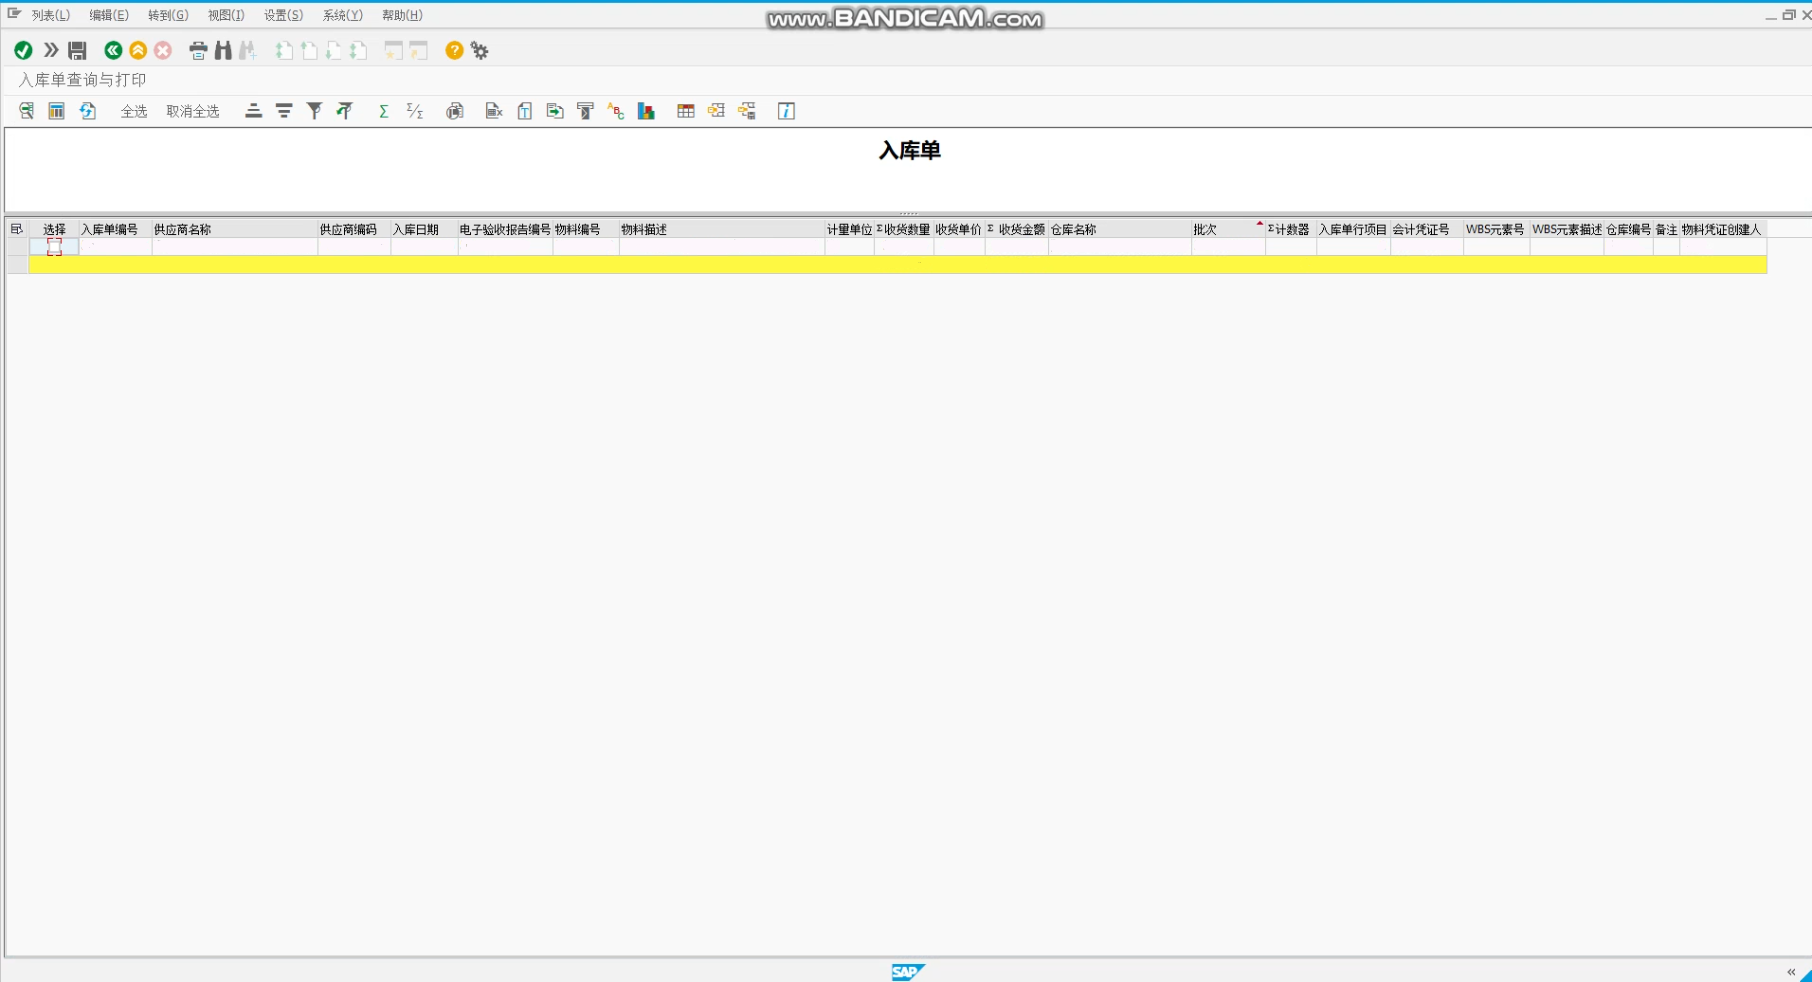Image resolution: width=1812 pixels, height=982 pixels.
Task: Open the 列表(L) menu
Action: point(50,15)
